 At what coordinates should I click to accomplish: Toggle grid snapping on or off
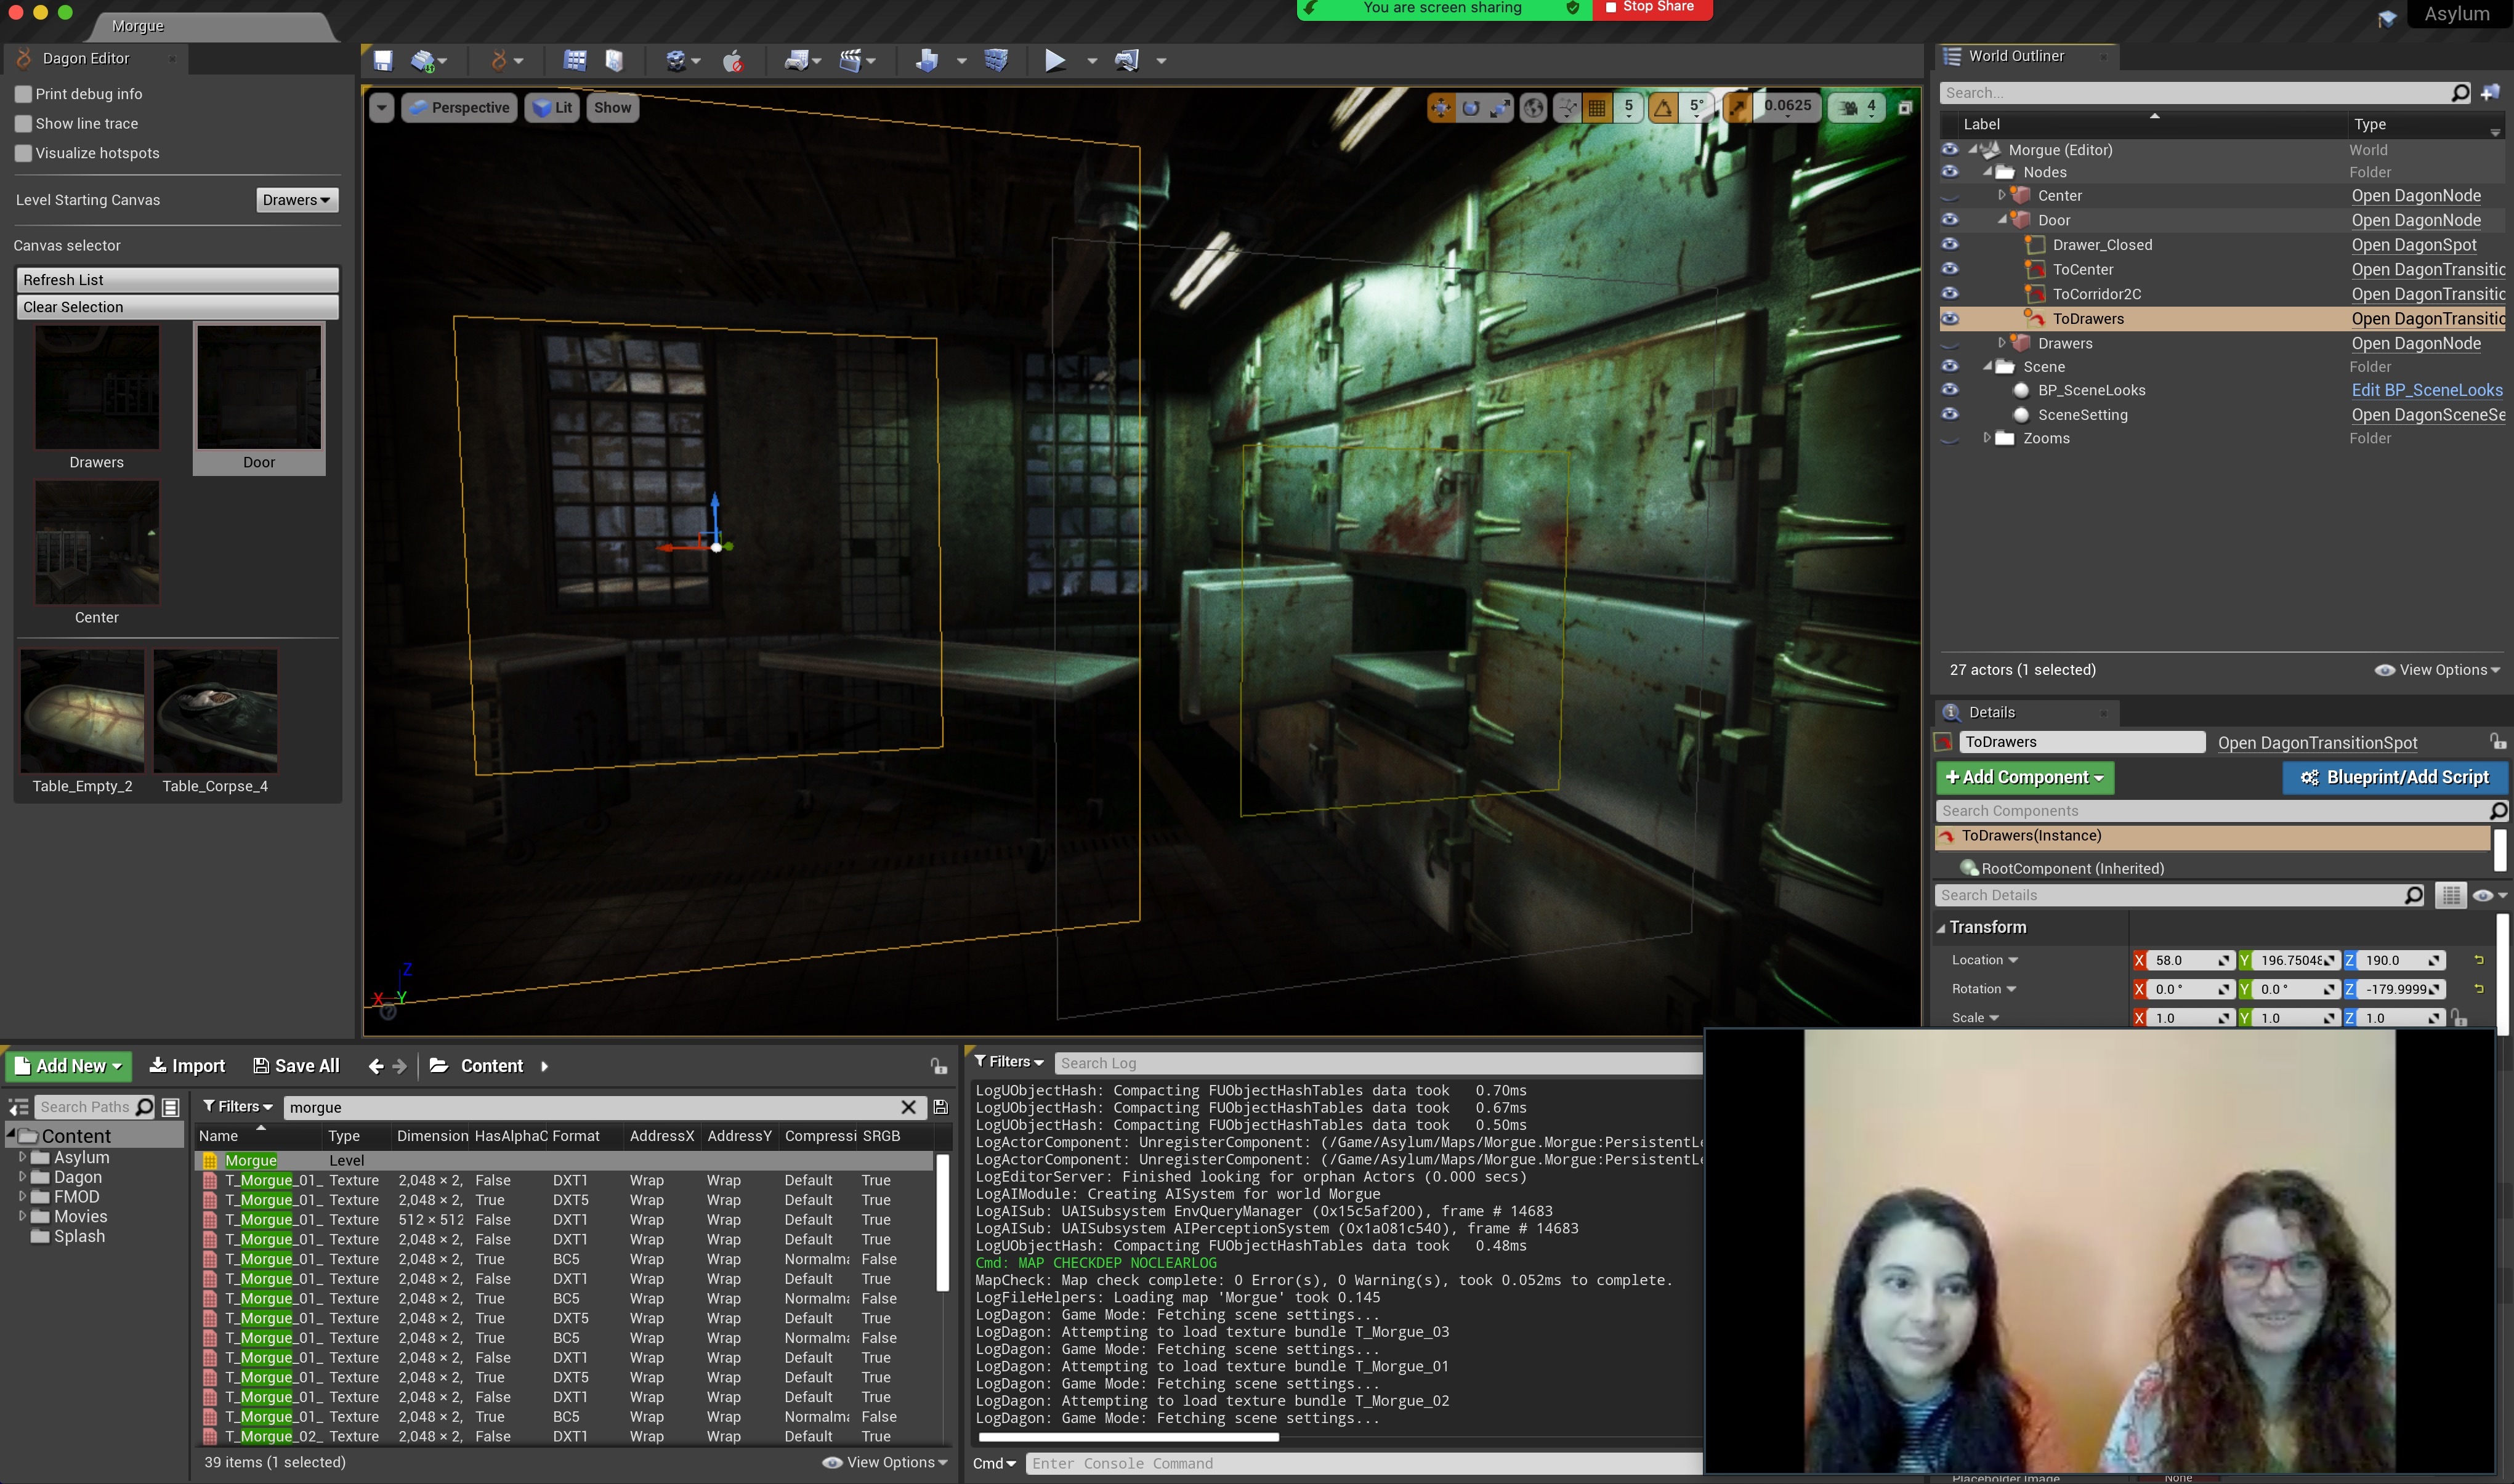(x=1597, y=107)
